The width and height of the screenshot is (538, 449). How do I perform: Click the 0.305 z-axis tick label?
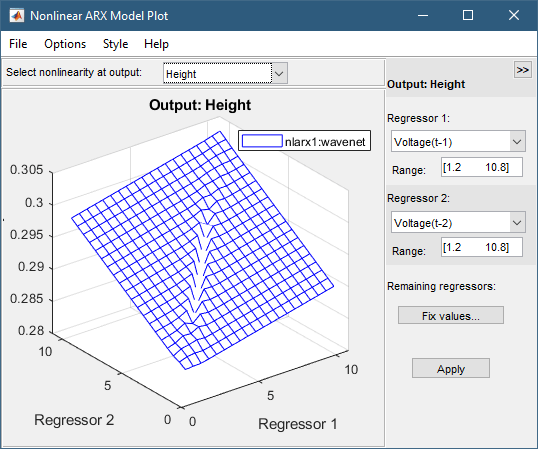pyautogui.click(x=26, y=170)
